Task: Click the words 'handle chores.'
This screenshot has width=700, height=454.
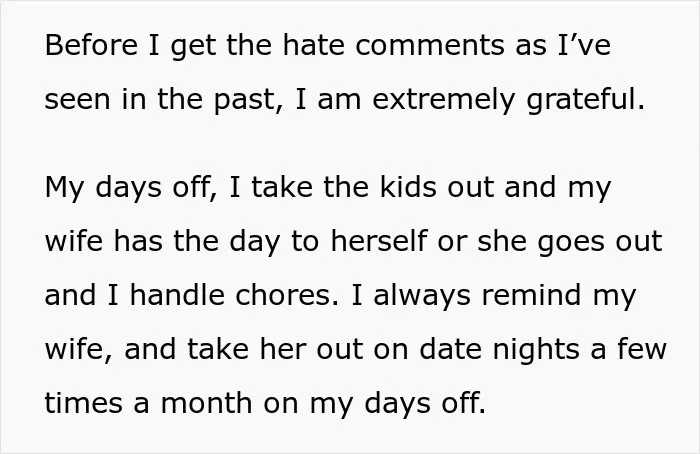Action: [x=235, y=295]
